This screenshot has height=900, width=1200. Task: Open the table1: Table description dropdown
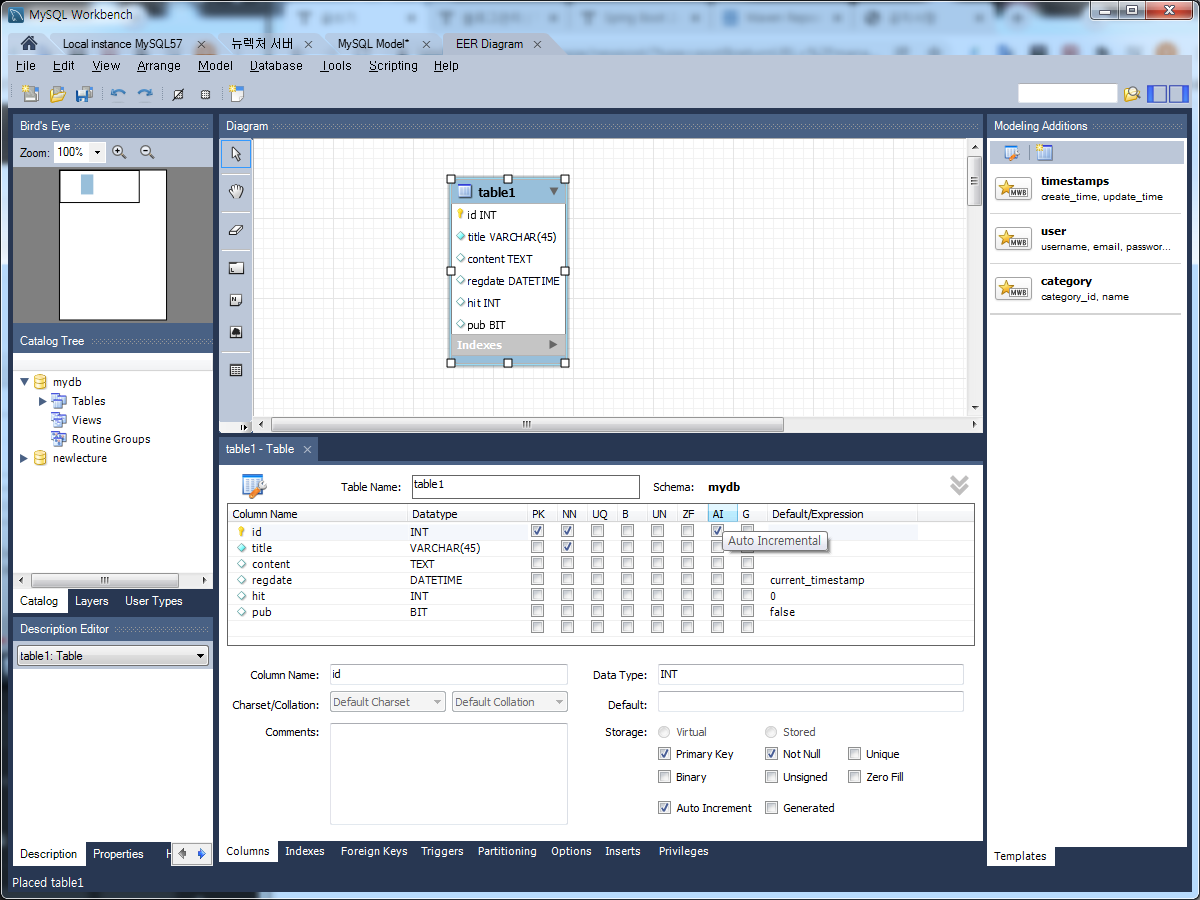[x=113, y=656]
